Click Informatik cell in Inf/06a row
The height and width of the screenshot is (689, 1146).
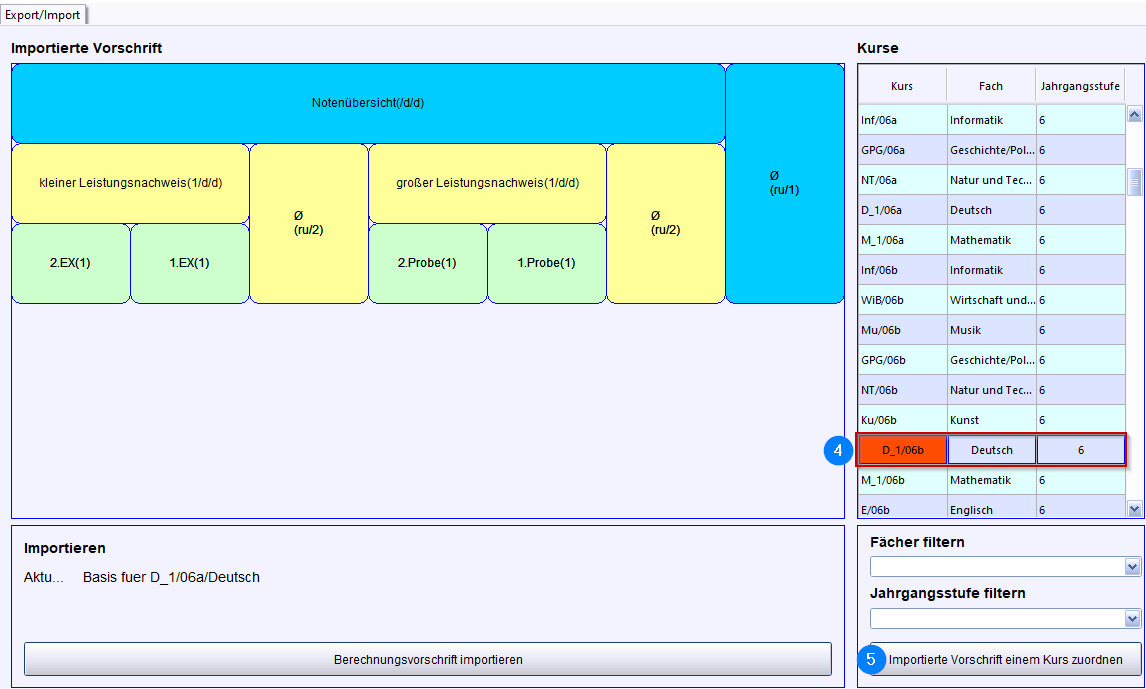[992, 120]
